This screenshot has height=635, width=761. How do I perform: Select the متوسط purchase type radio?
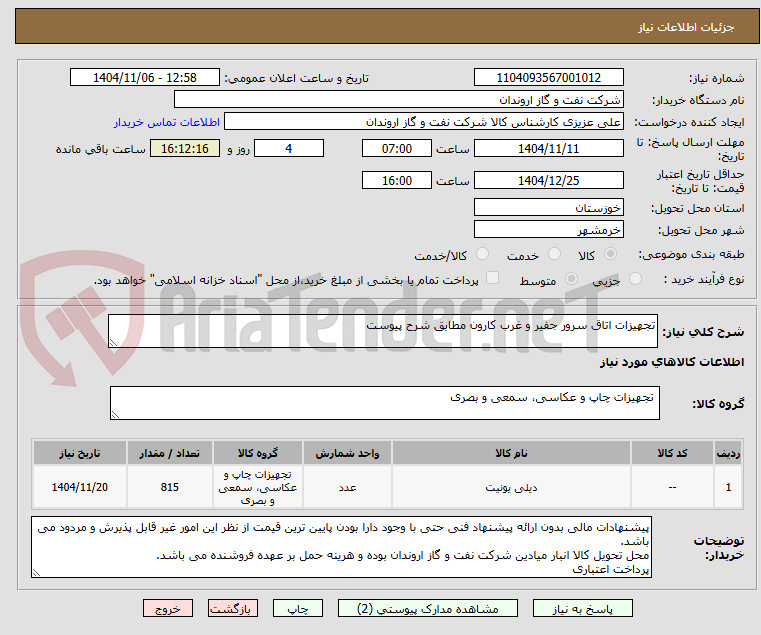tap(571, 279)
